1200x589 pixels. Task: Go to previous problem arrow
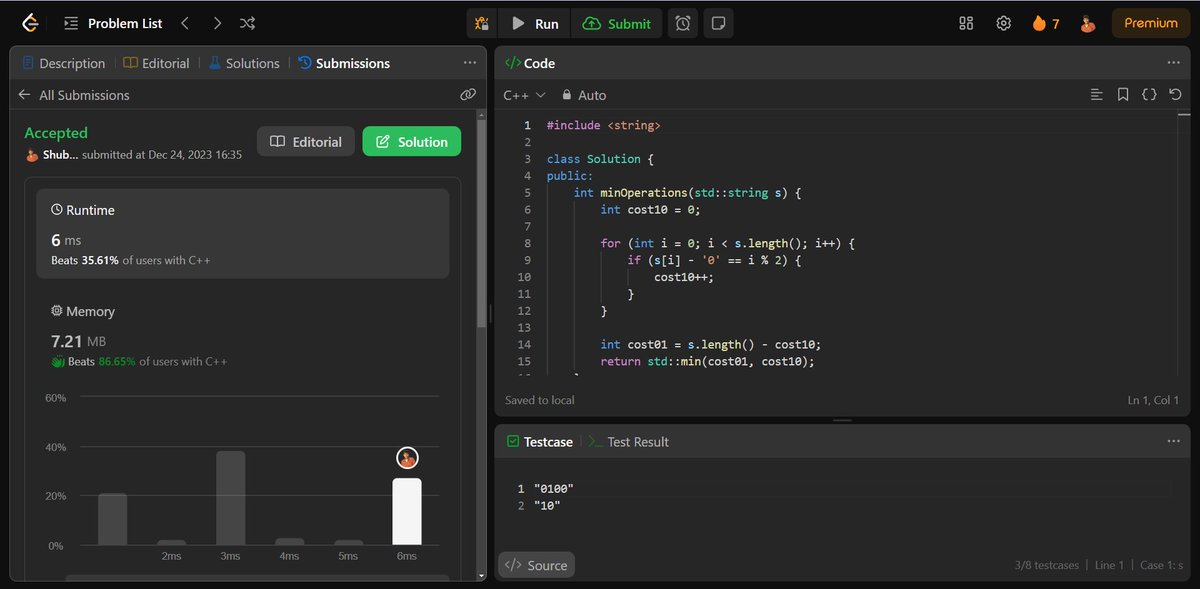point(185,23)
